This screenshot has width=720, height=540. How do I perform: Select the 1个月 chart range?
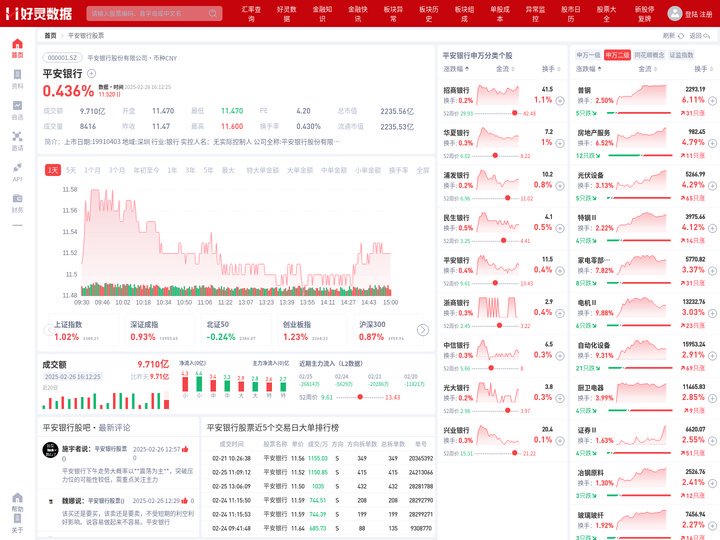[x=92, y=170]
